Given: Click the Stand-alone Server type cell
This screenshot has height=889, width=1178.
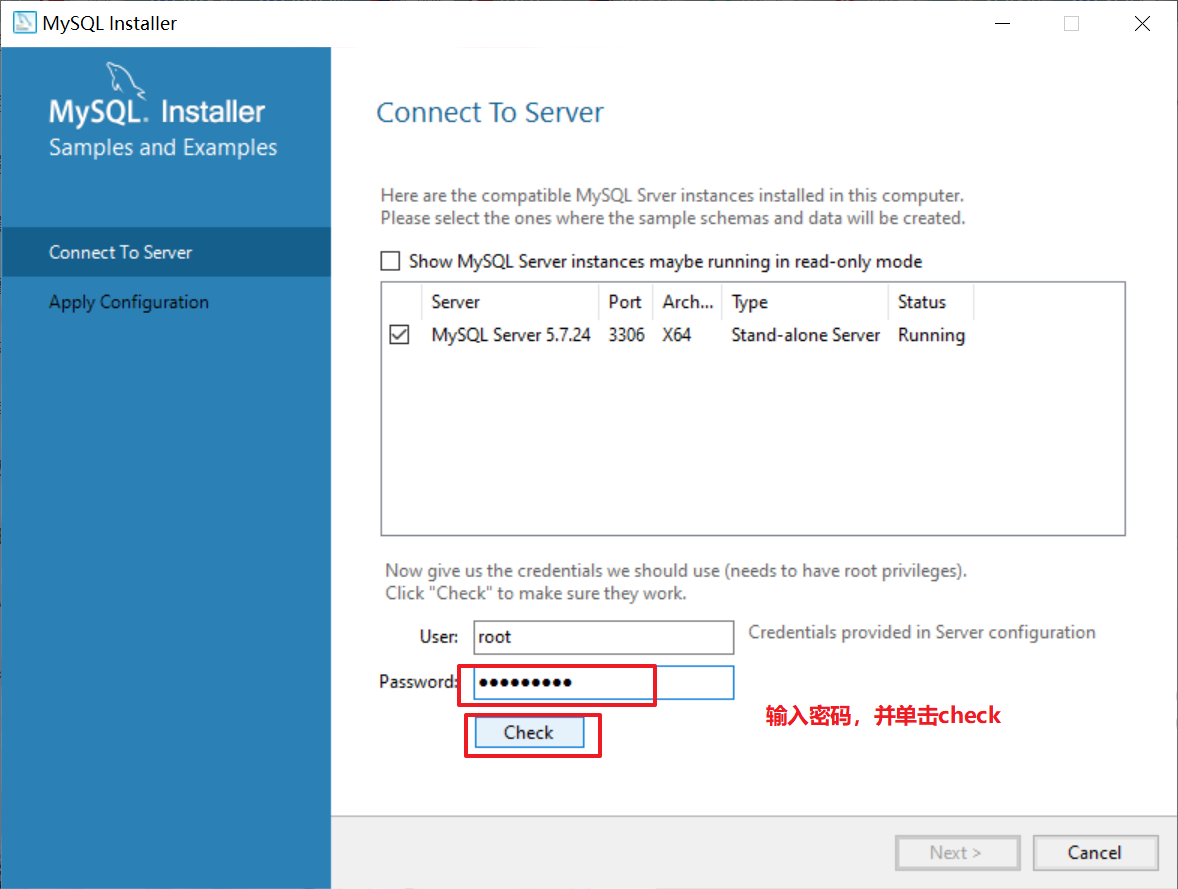Looking at the screenshot, I should click(805, 335).
